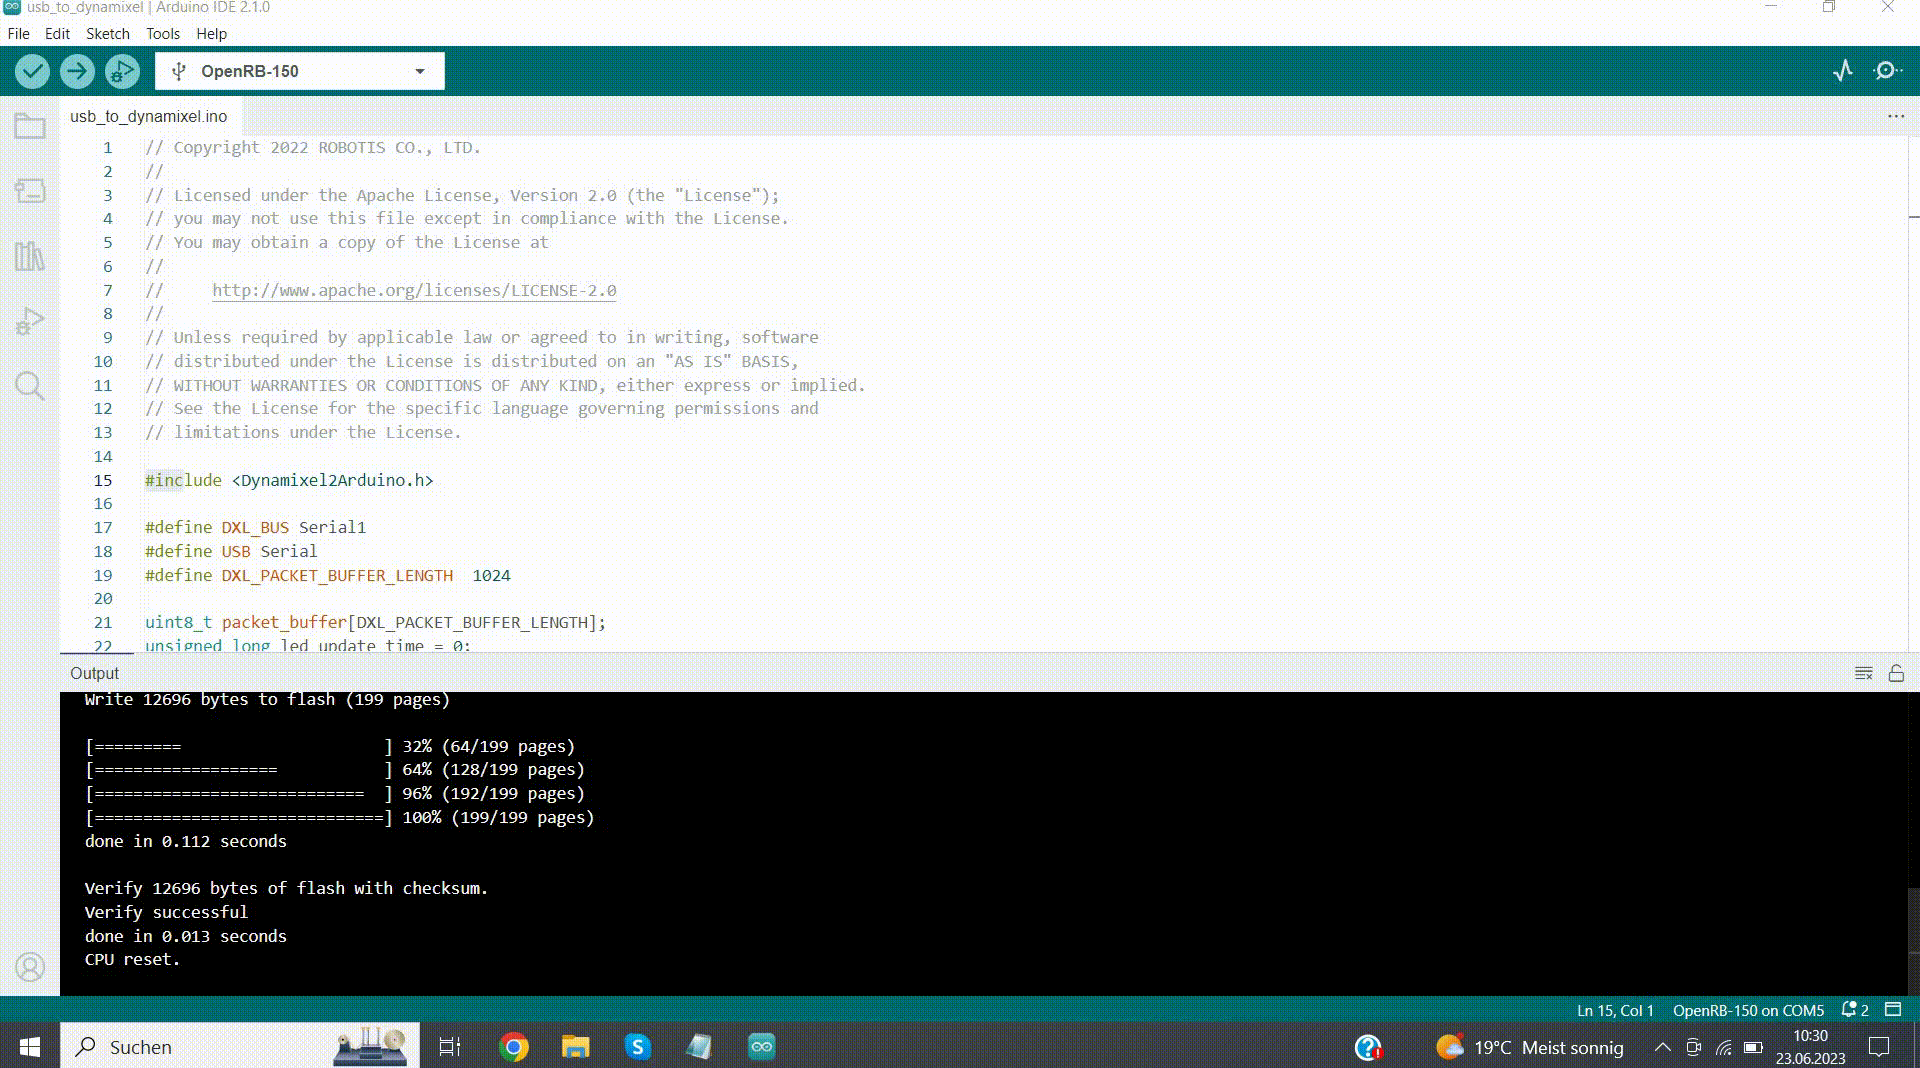Switch to Arduino IDE taskbar icon

tap(761, 1046)
